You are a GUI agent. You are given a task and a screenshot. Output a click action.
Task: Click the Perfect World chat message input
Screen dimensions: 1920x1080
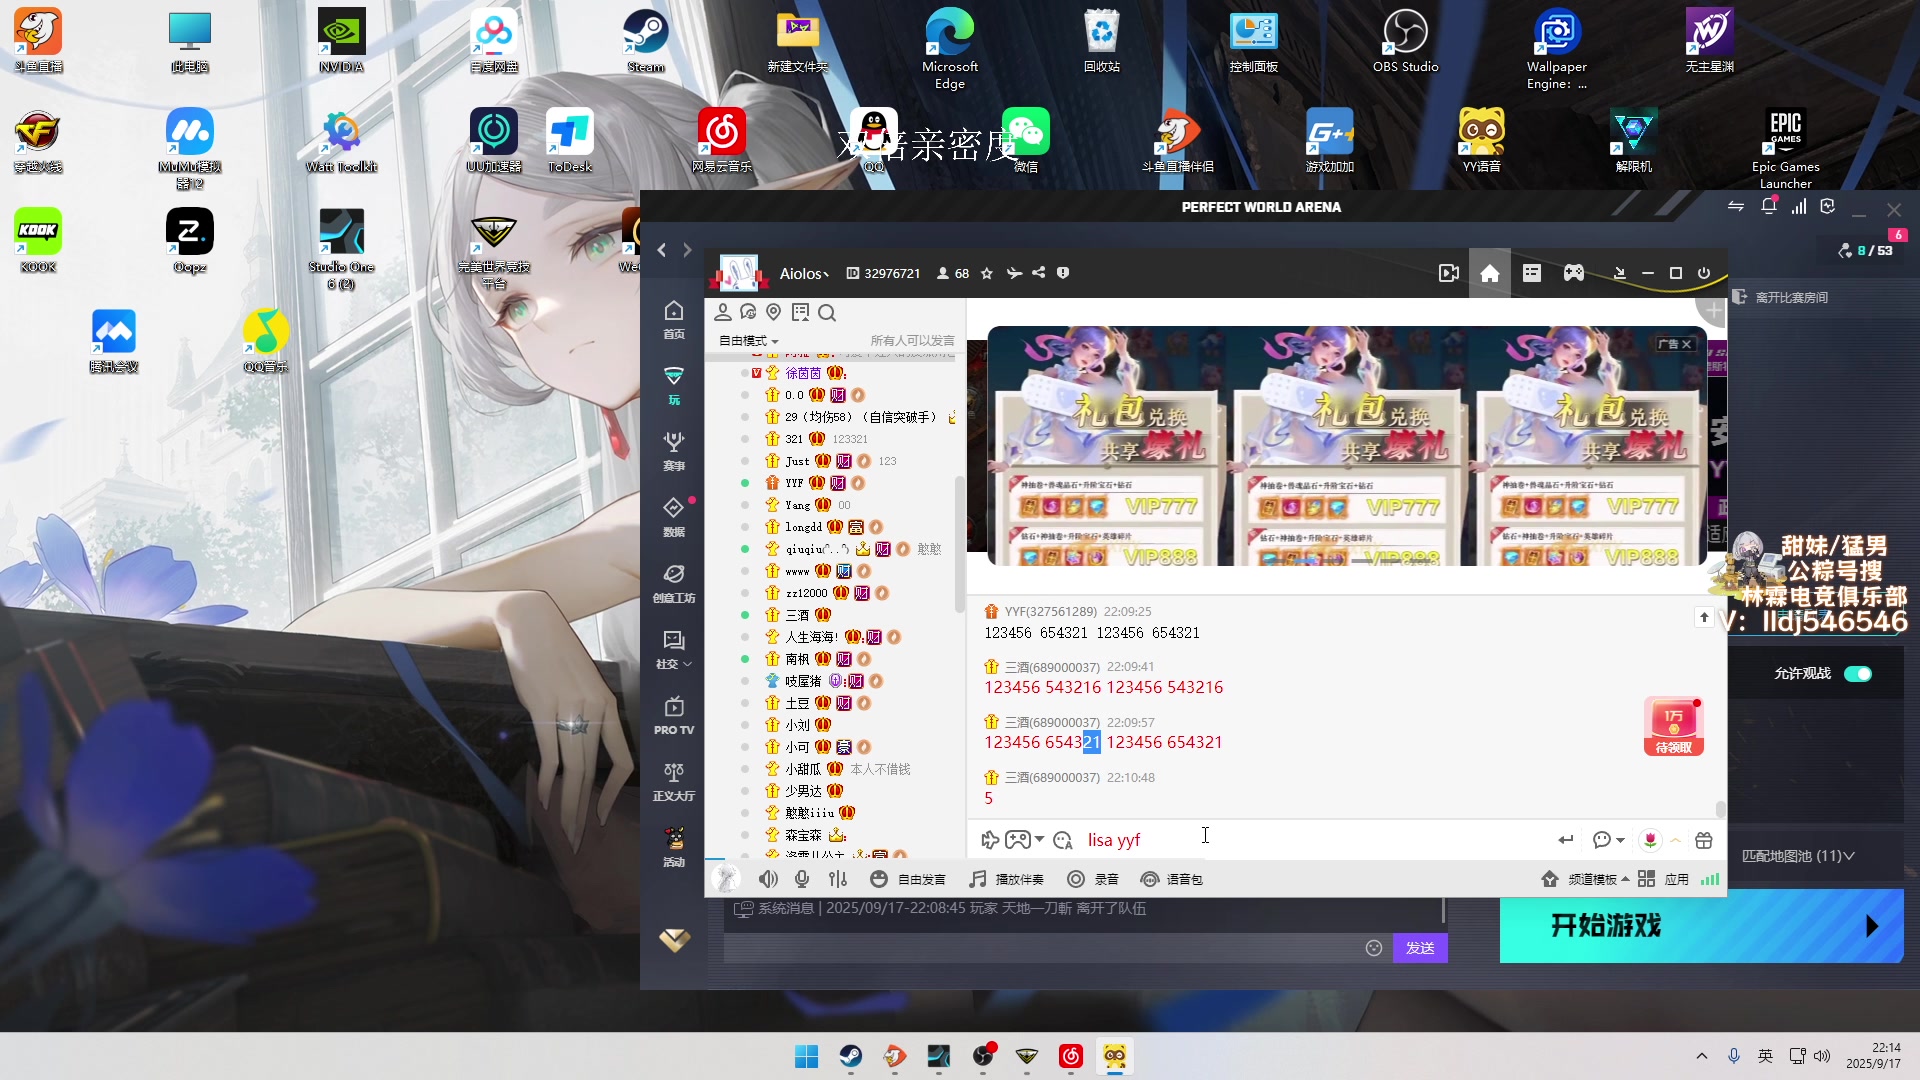point(1043,948)
